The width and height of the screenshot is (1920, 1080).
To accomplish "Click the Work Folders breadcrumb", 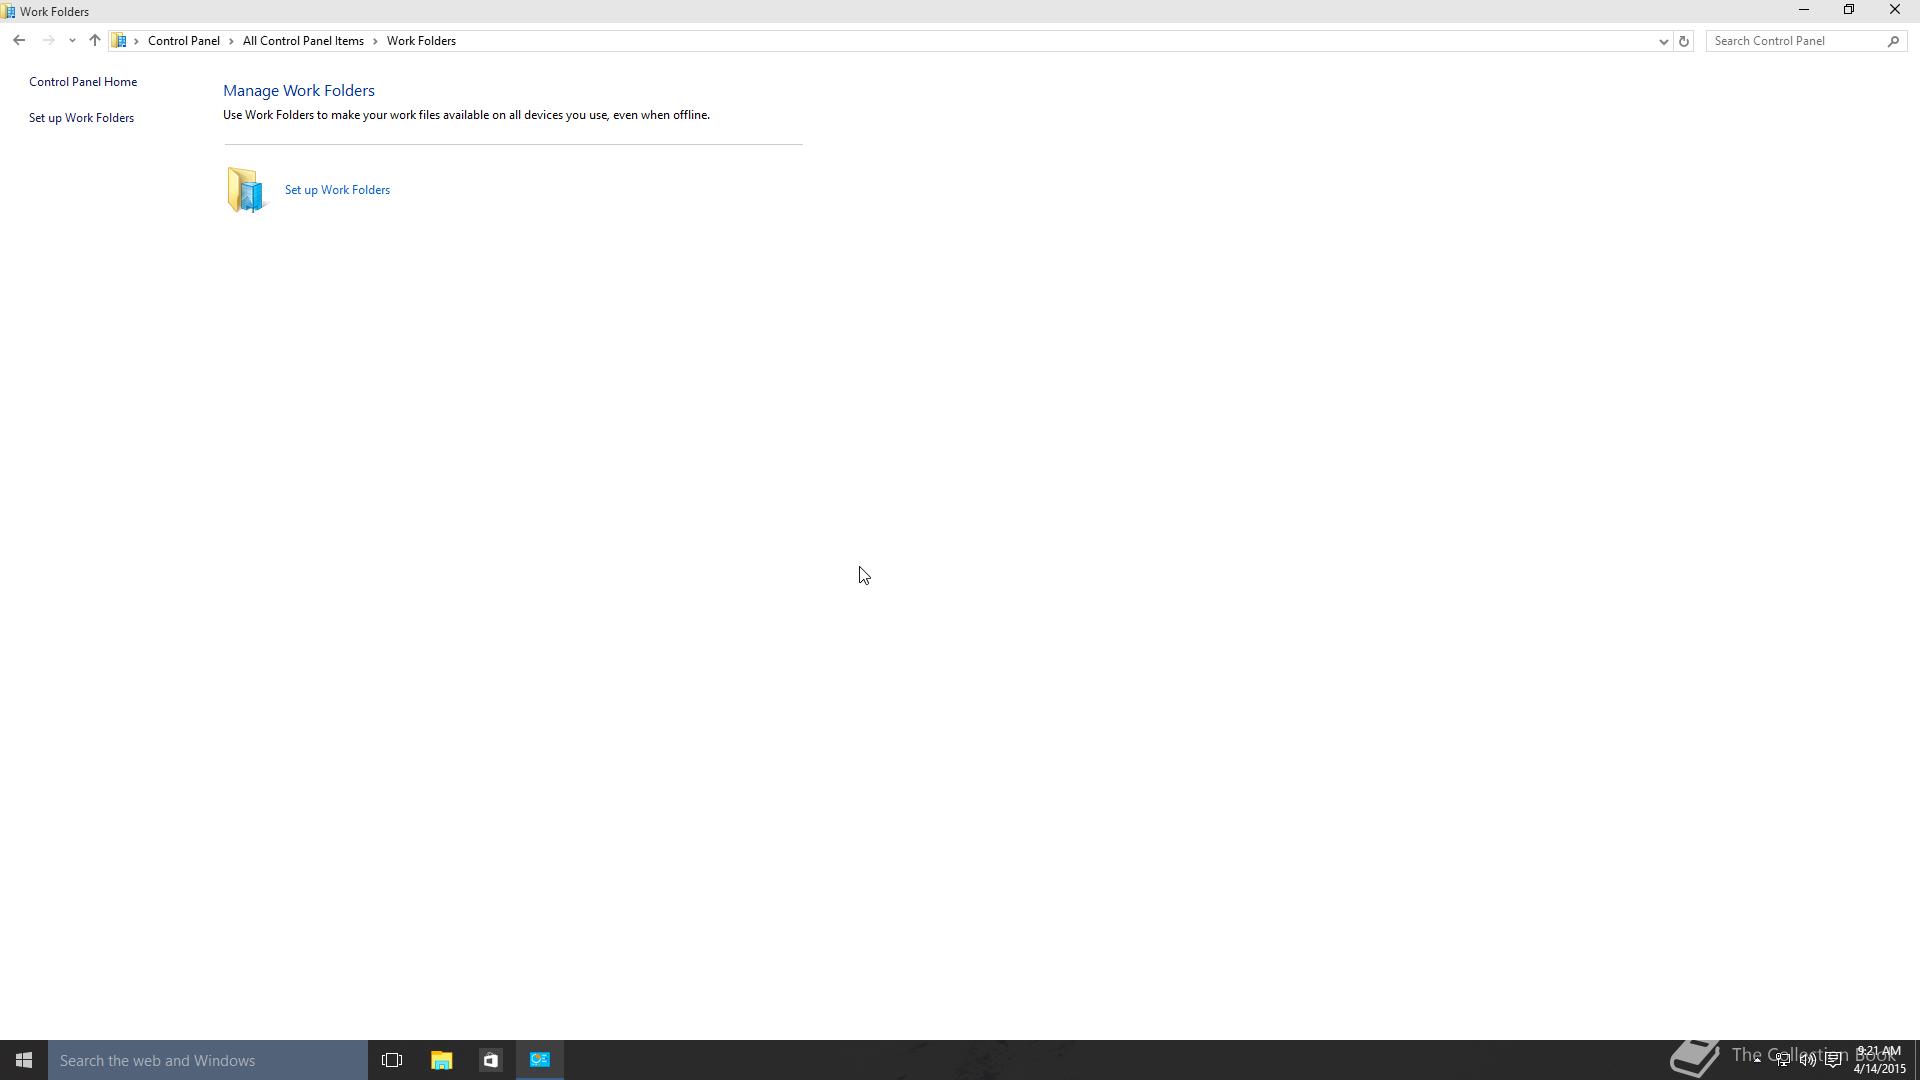I will click(x=421, y=41).
